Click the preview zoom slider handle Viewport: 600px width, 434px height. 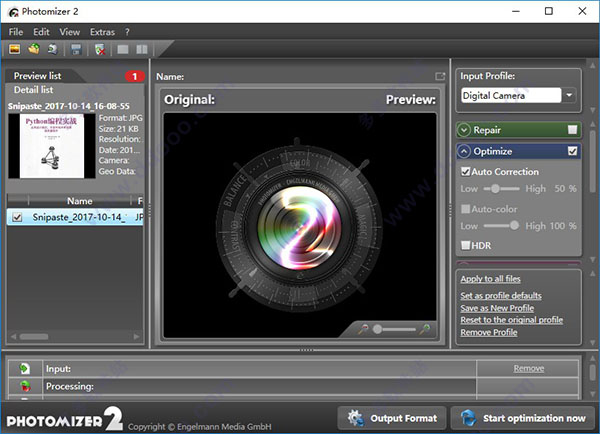[378, 329]
